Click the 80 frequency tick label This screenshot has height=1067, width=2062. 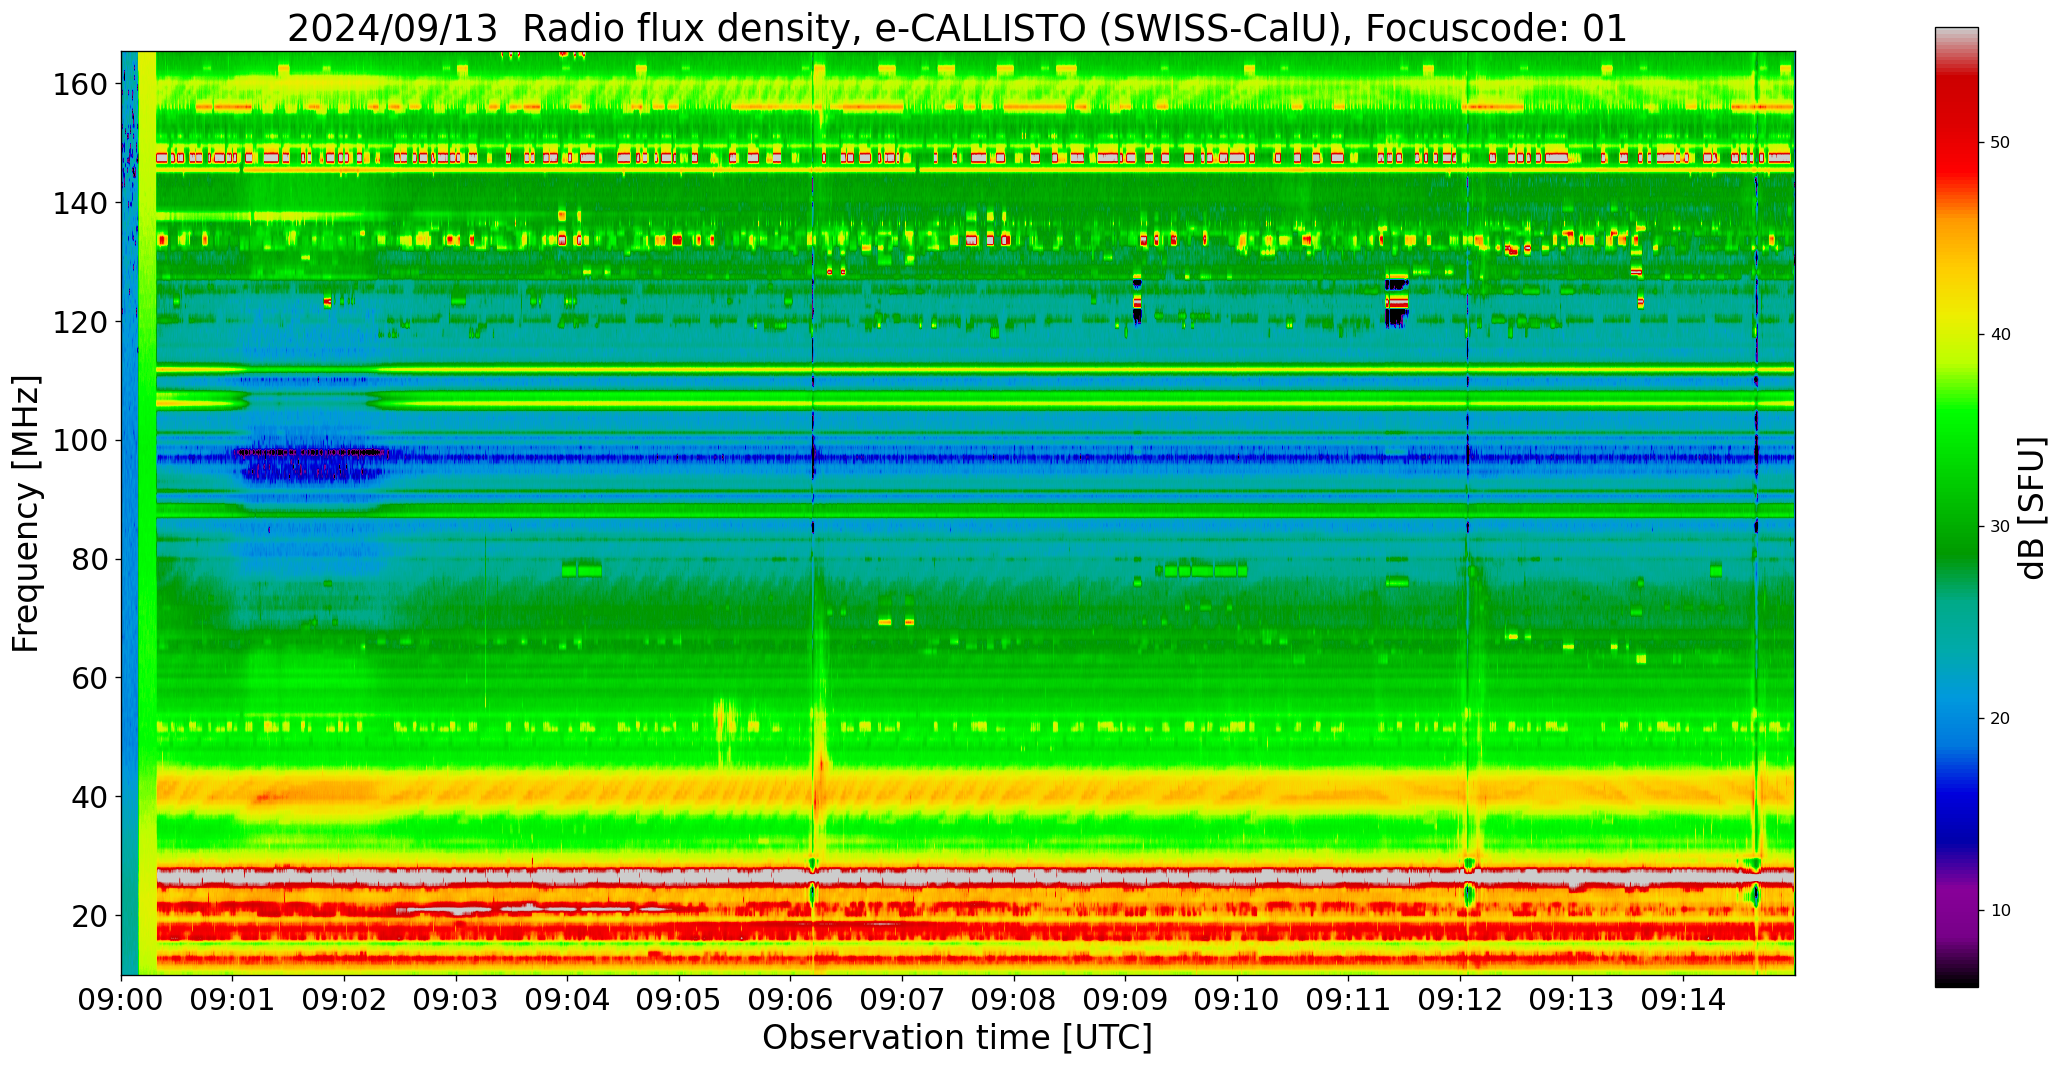pos(90,559)
